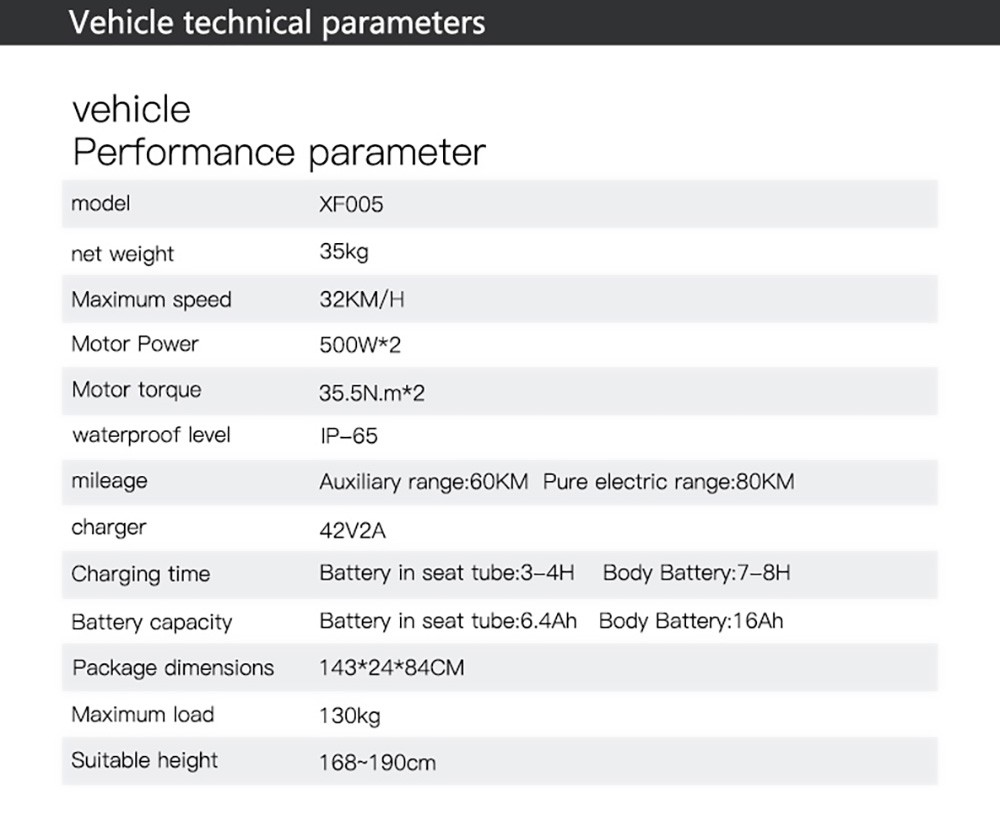Click the 168~190cm suitable height value
Image resolution: width=1000 pixels, height=832 pixels.
(377, 763)
